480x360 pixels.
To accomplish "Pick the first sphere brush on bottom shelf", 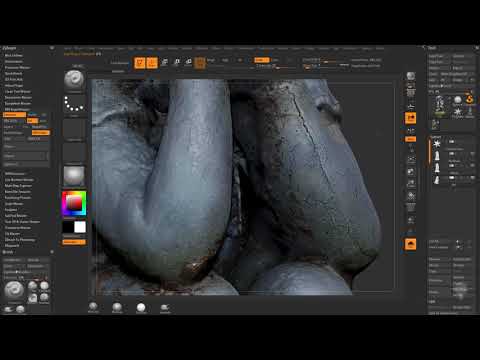I will click(93, 307).
